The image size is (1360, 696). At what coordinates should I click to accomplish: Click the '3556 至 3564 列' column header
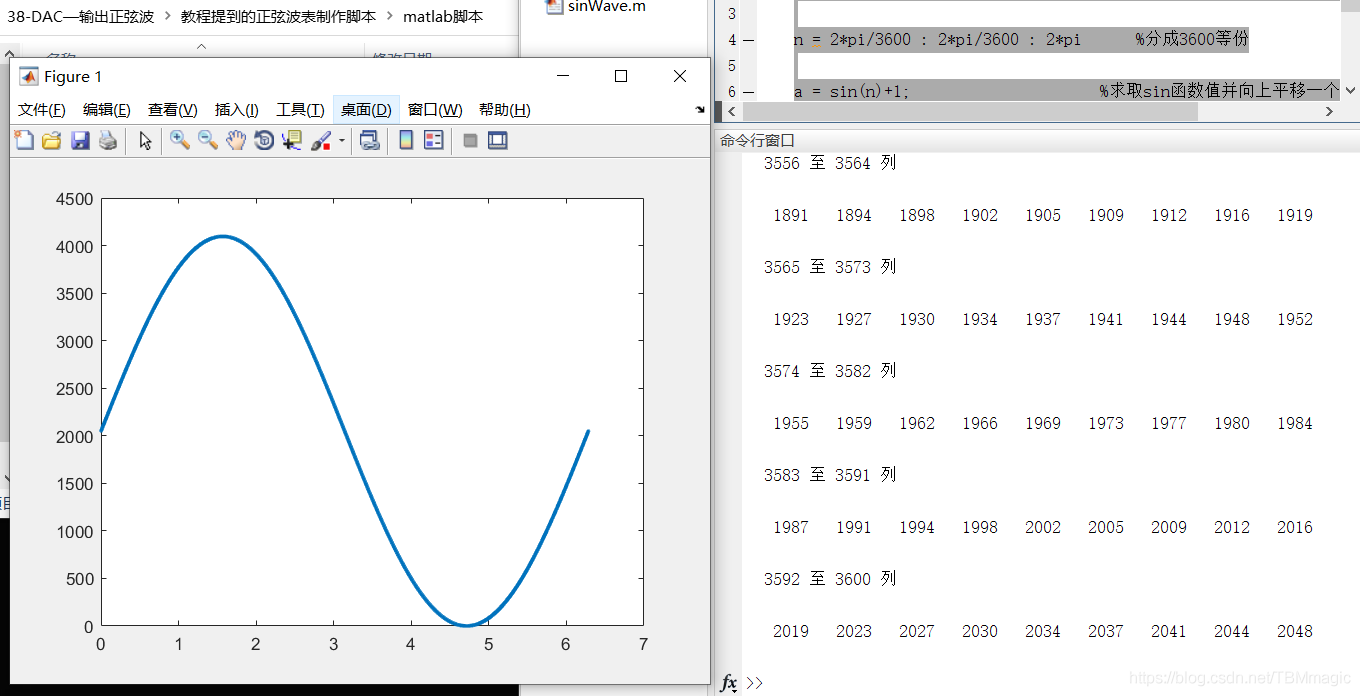tap(830, 163)
